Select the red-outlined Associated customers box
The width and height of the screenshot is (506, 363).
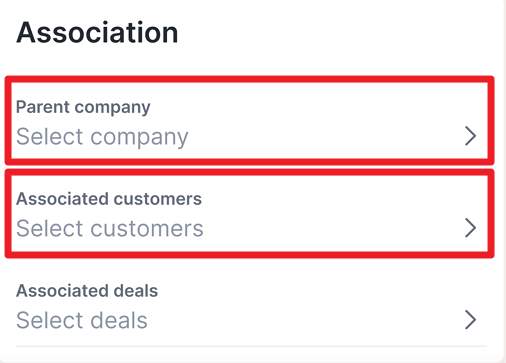pyautogui.click(x=249, y=213)
